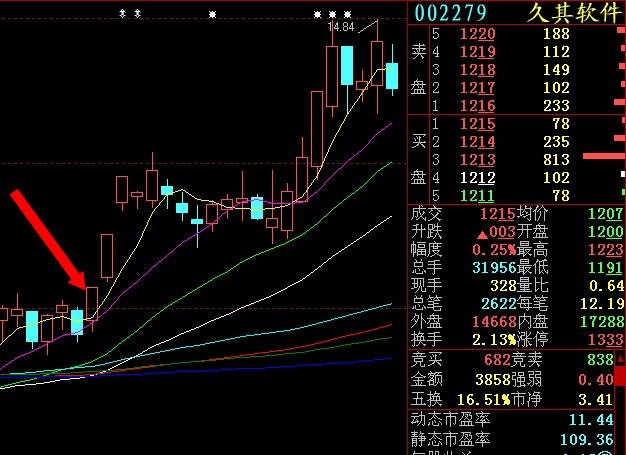Click the leftmost arrow marker above the chart
This screenshot has width=626, height=455.
coord(123,14)
